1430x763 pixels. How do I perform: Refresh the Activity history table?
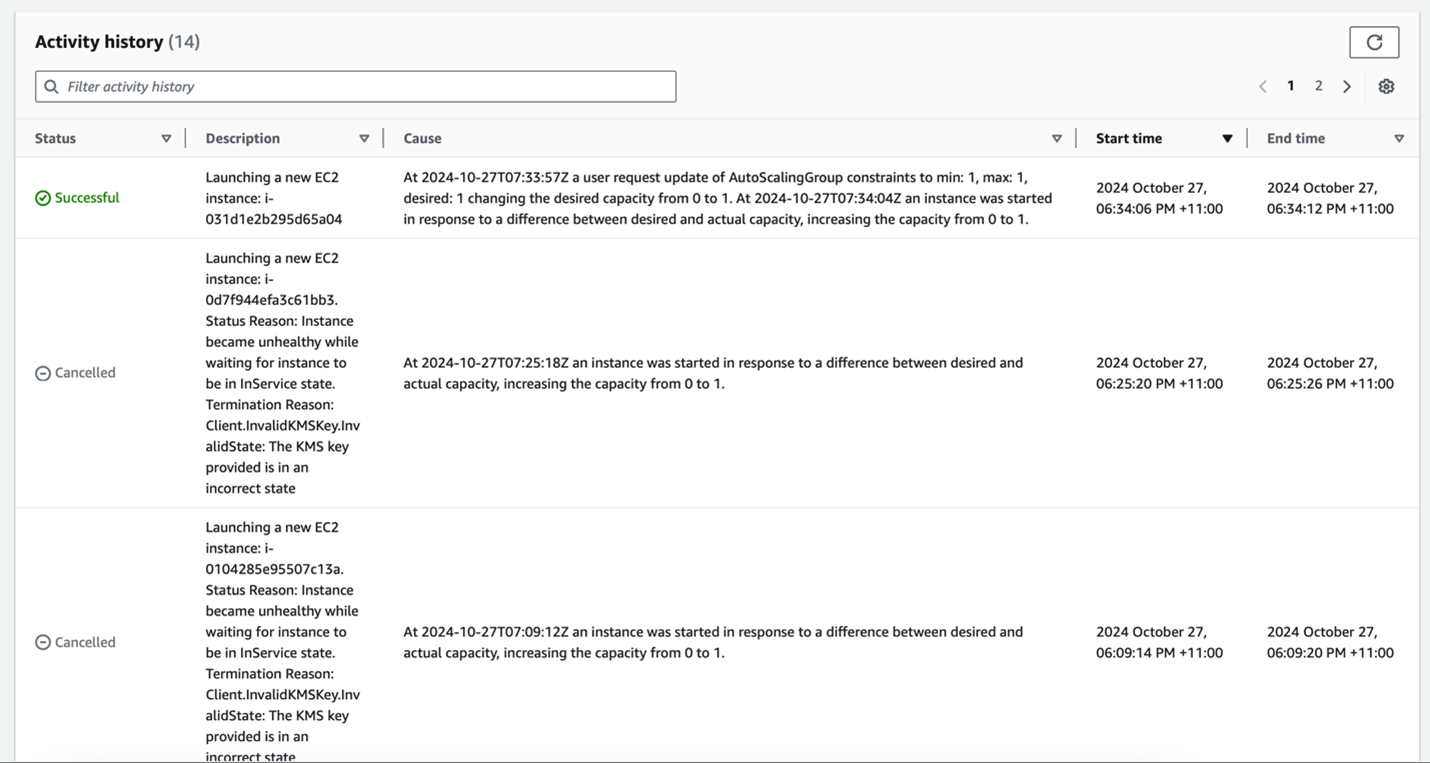(x=1374, y=42)
